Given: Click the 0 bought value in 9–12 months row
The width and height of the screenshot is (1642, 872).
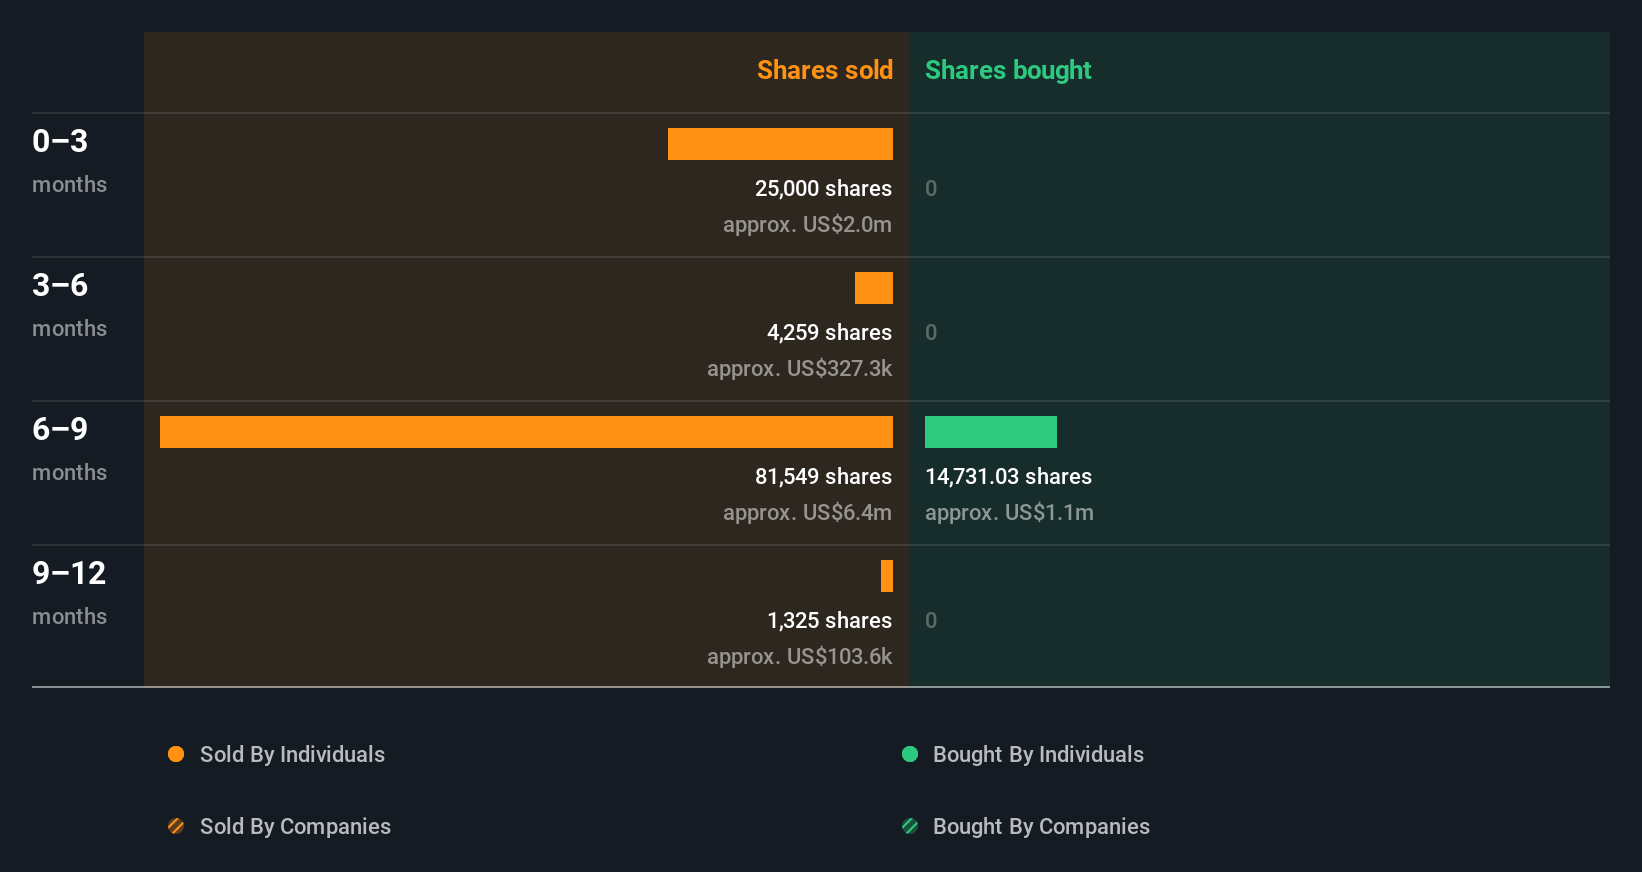Looking at the screenshot, I should (x=931, y=620).
